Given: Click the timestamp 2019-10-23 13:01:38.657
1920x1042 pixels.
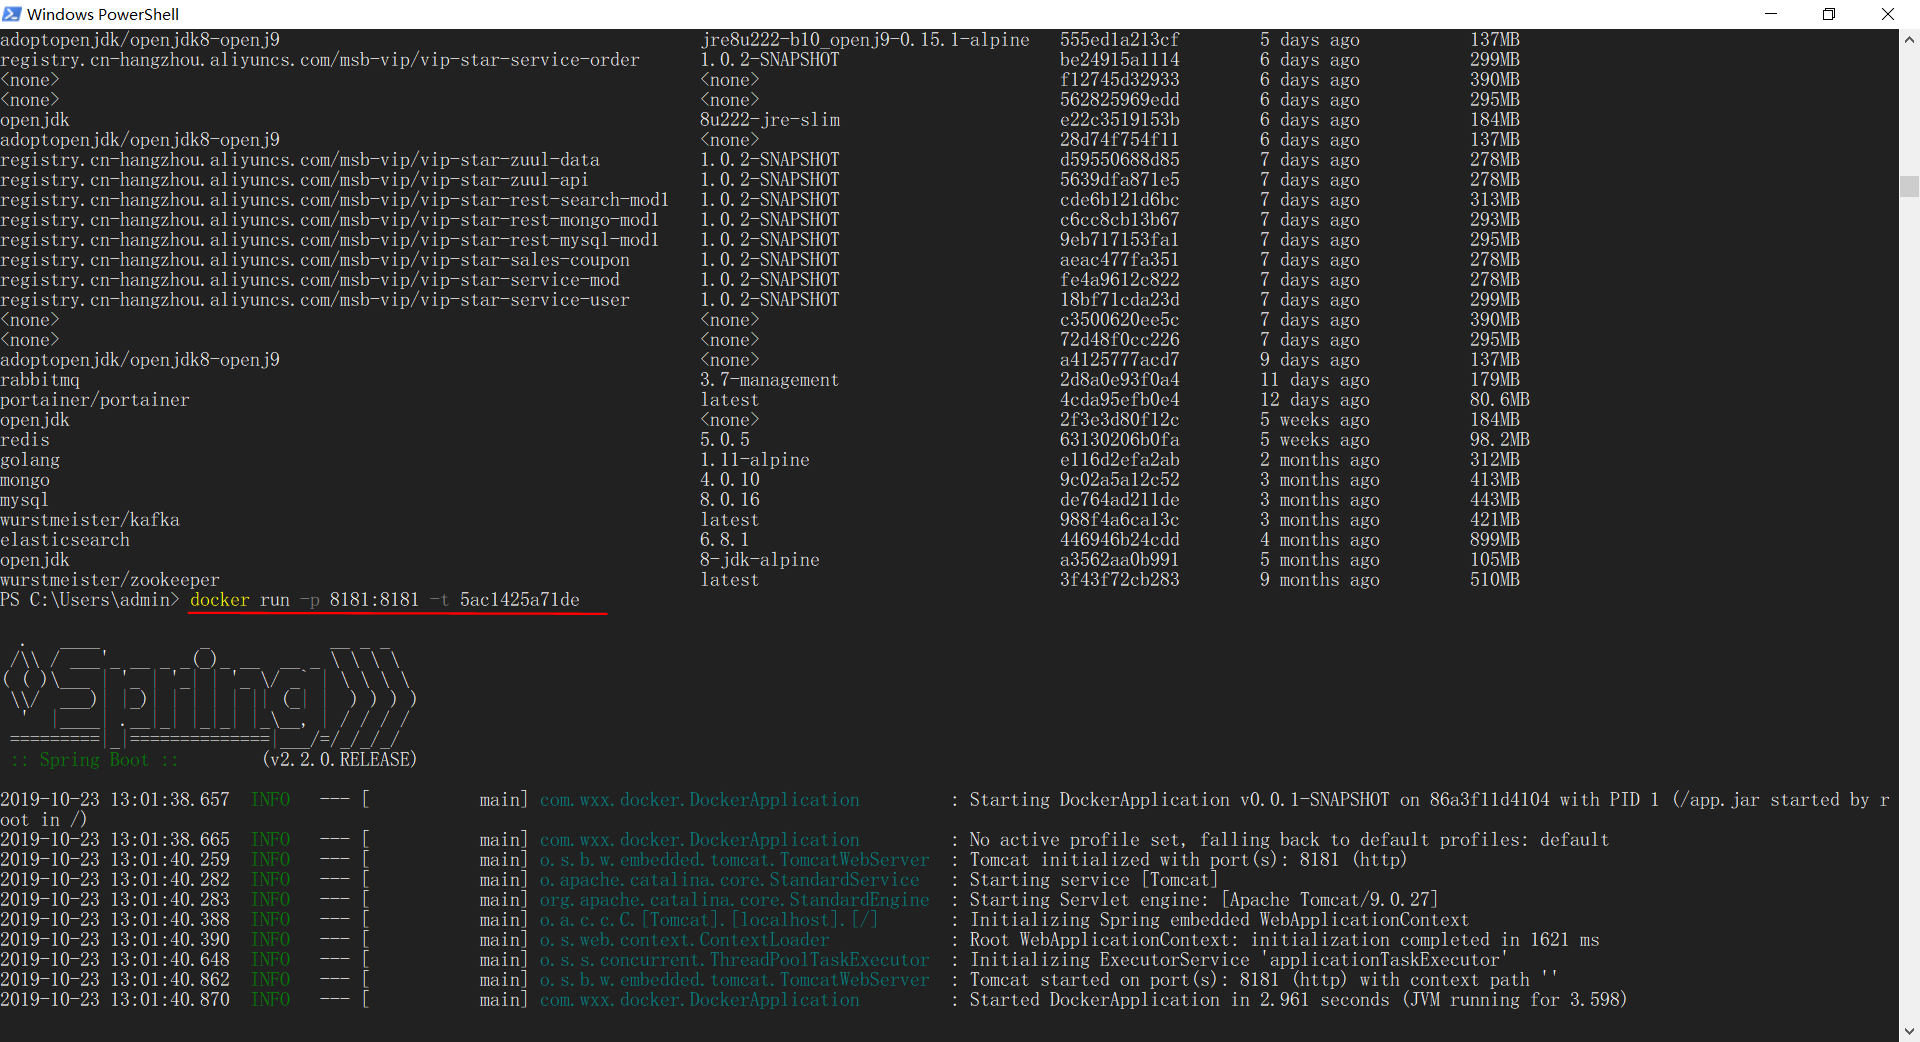Looking at the screenshot, I should 115,800.
